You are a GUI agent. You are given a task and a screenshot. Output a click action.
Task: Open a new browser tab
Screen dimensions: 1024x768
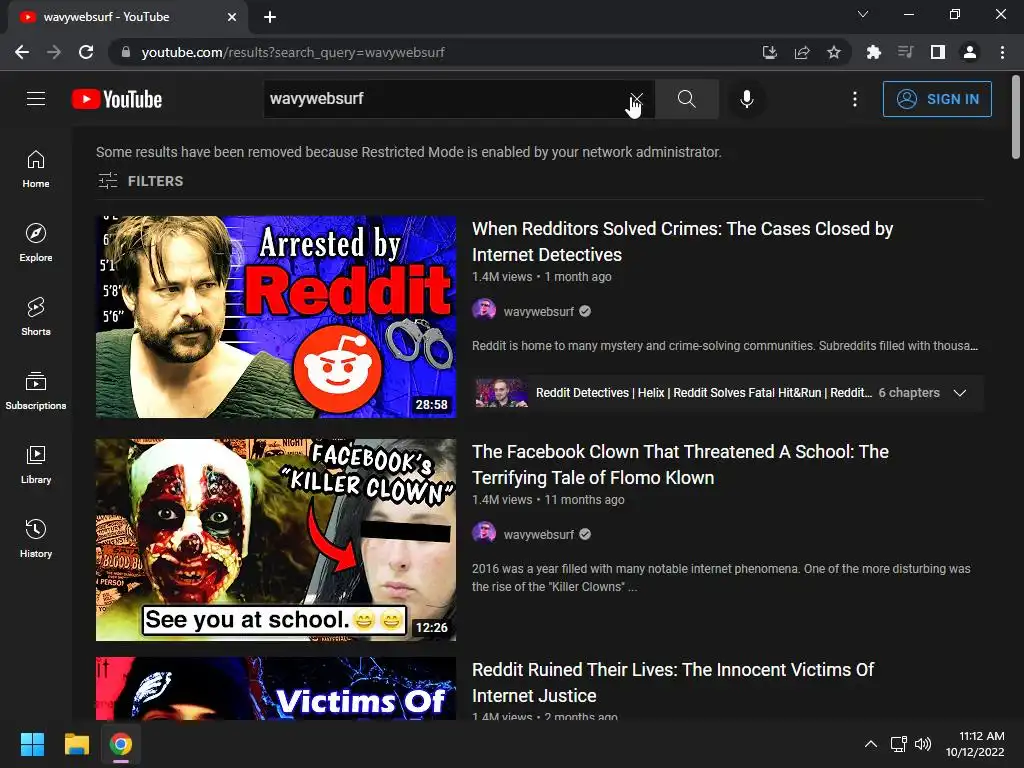point(270,17)
